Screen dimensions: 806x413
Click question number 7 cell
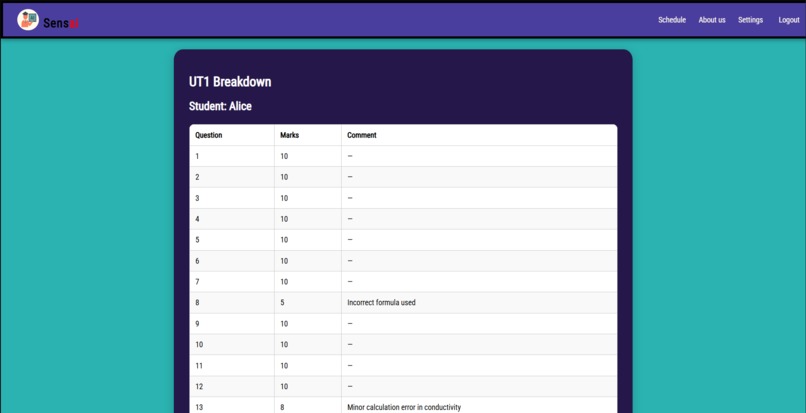(x=232, y=282)
